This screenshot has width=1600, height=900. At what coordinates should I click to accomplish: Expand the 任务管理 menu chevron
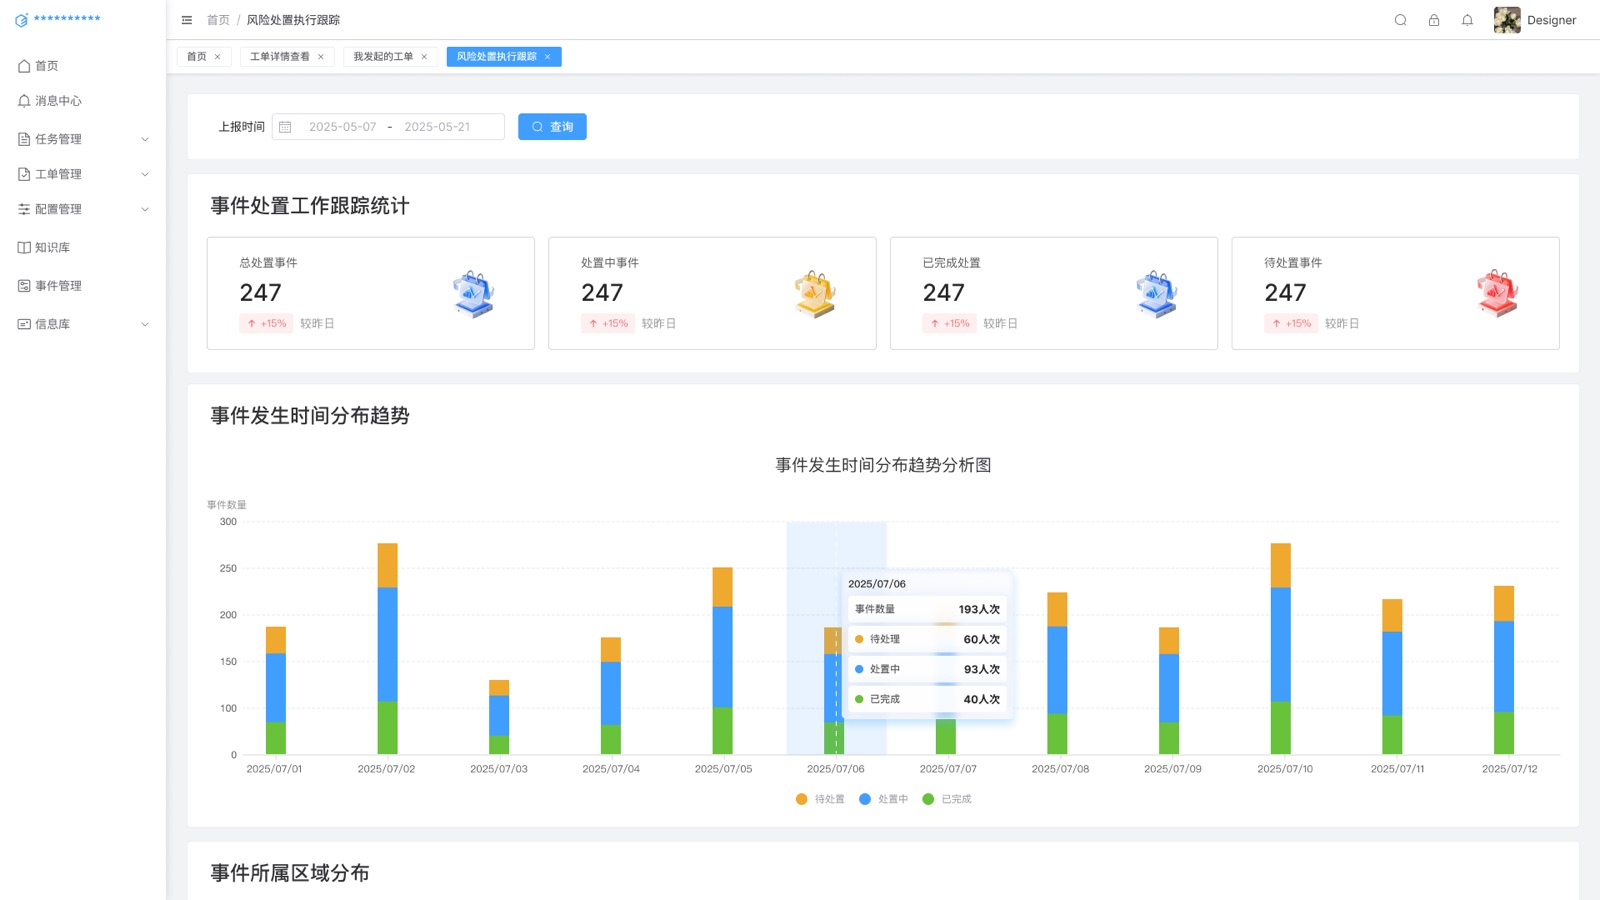[145, 139]
